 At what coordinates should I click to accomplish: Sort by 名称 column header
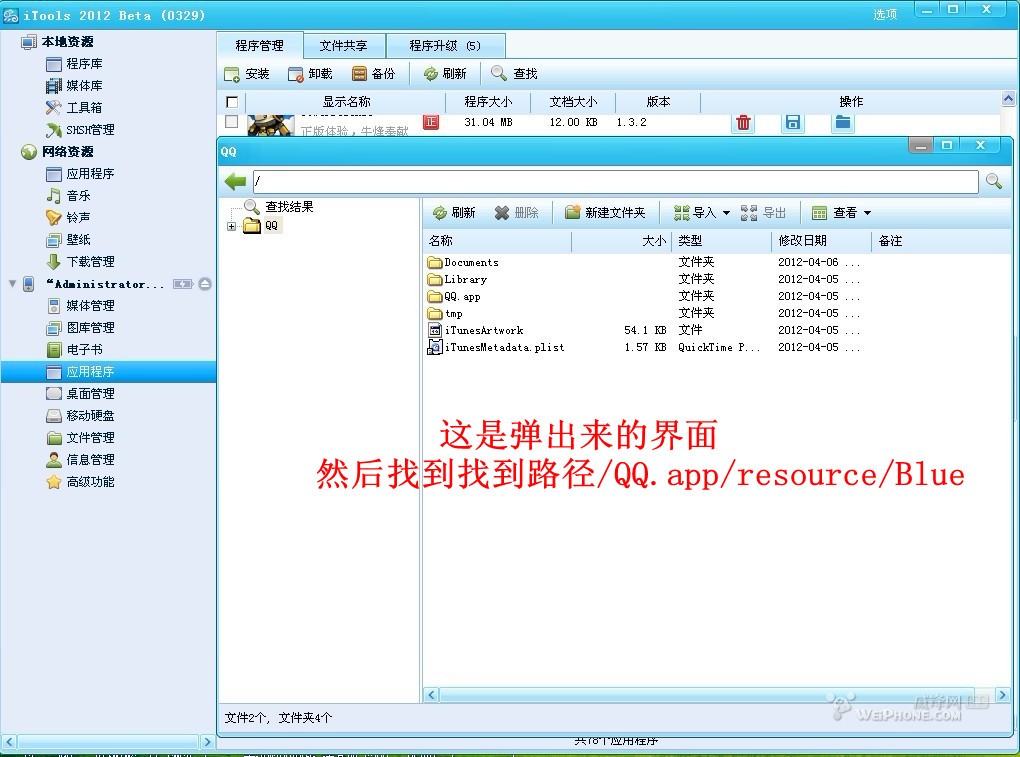497,241
